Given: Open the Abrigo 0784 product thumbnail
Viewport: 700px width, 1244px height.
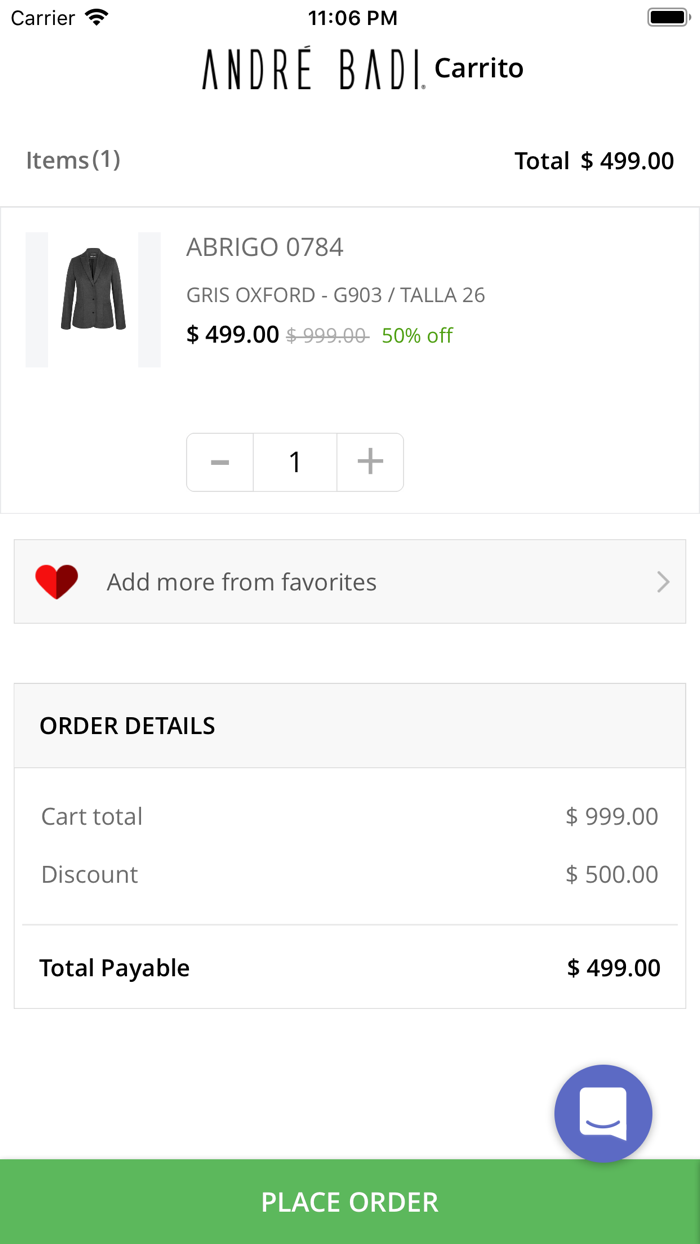Looking at the screenshot, I should pyautogui.click(x=93, y=299).
